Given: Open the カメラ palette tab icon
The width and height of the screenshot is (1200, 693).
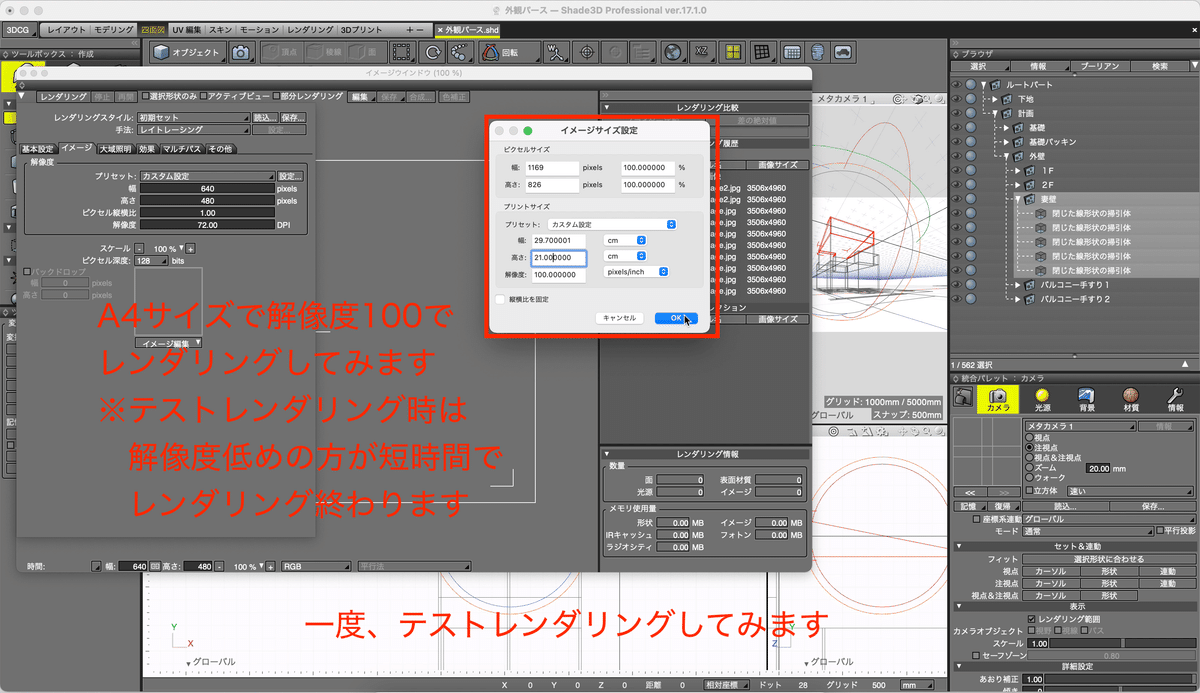Looking at the screenshot, I should (999, 400).
